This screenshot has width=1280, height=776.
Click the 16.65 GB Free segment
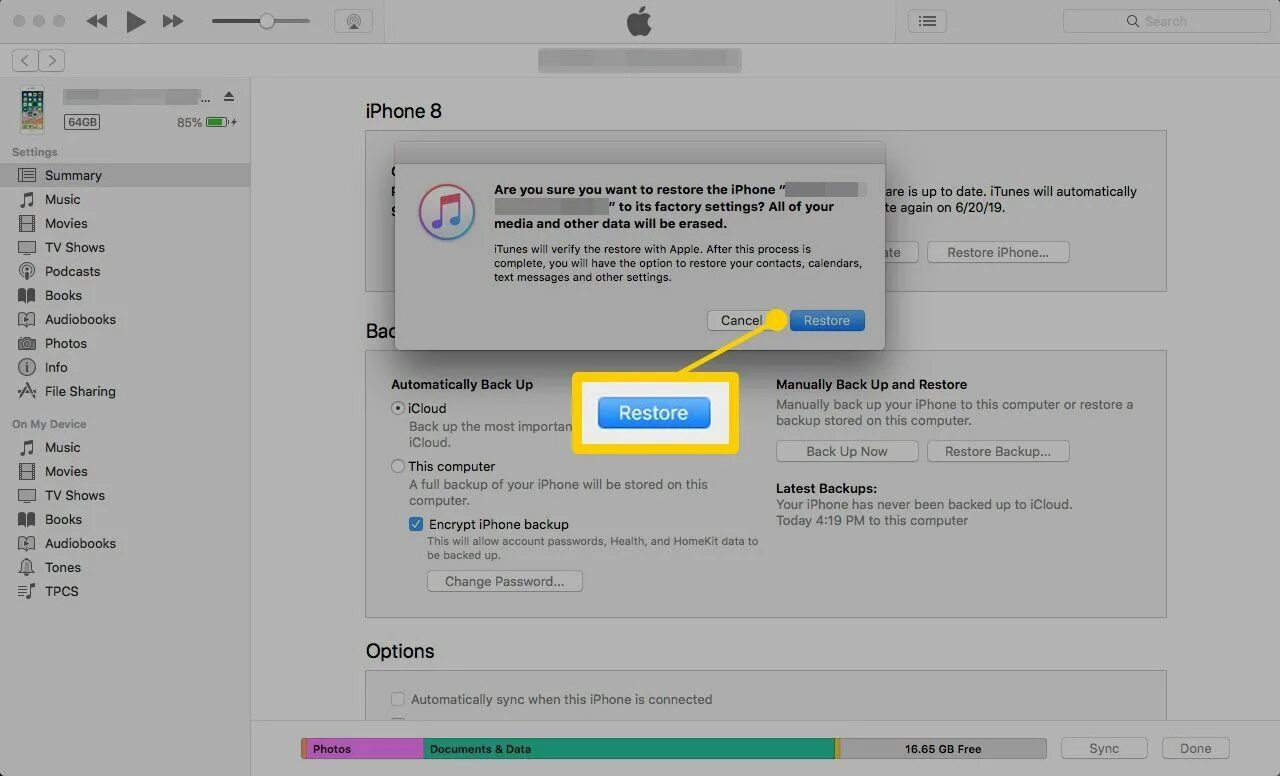point(943,748)
